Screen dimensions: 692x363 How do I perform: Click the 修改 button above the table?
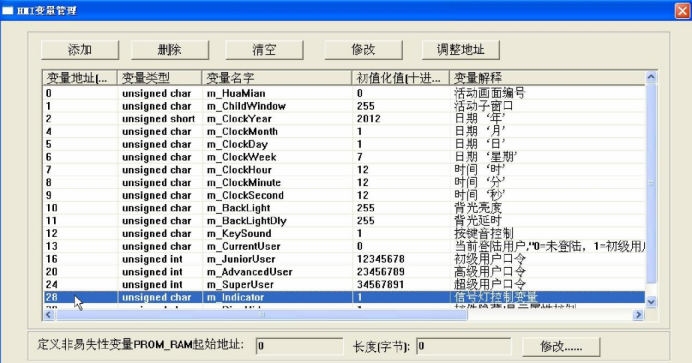[x=363, y=50]
